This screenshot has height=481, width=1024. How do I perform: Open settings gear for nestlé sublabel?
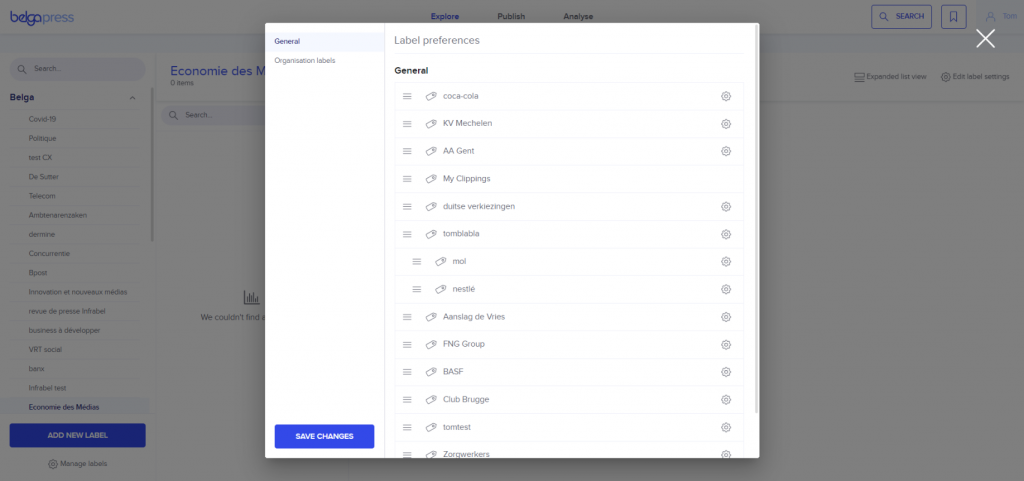click(726, 289)
